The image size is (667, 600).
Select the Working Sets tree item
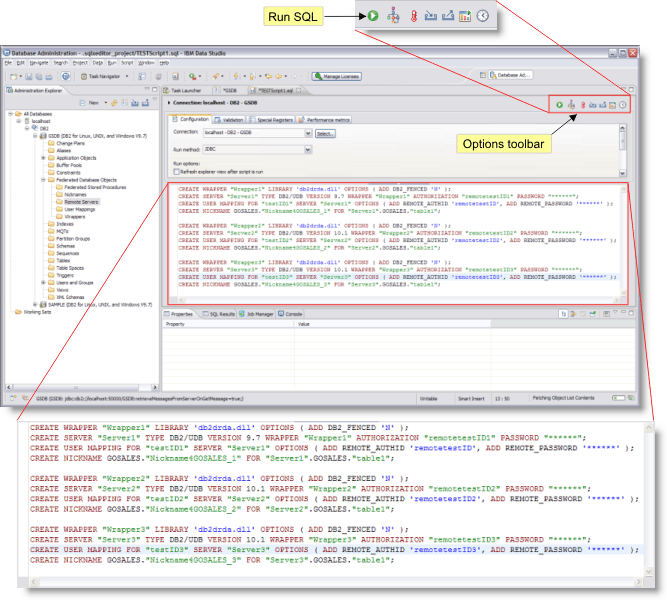coord(33,312)
